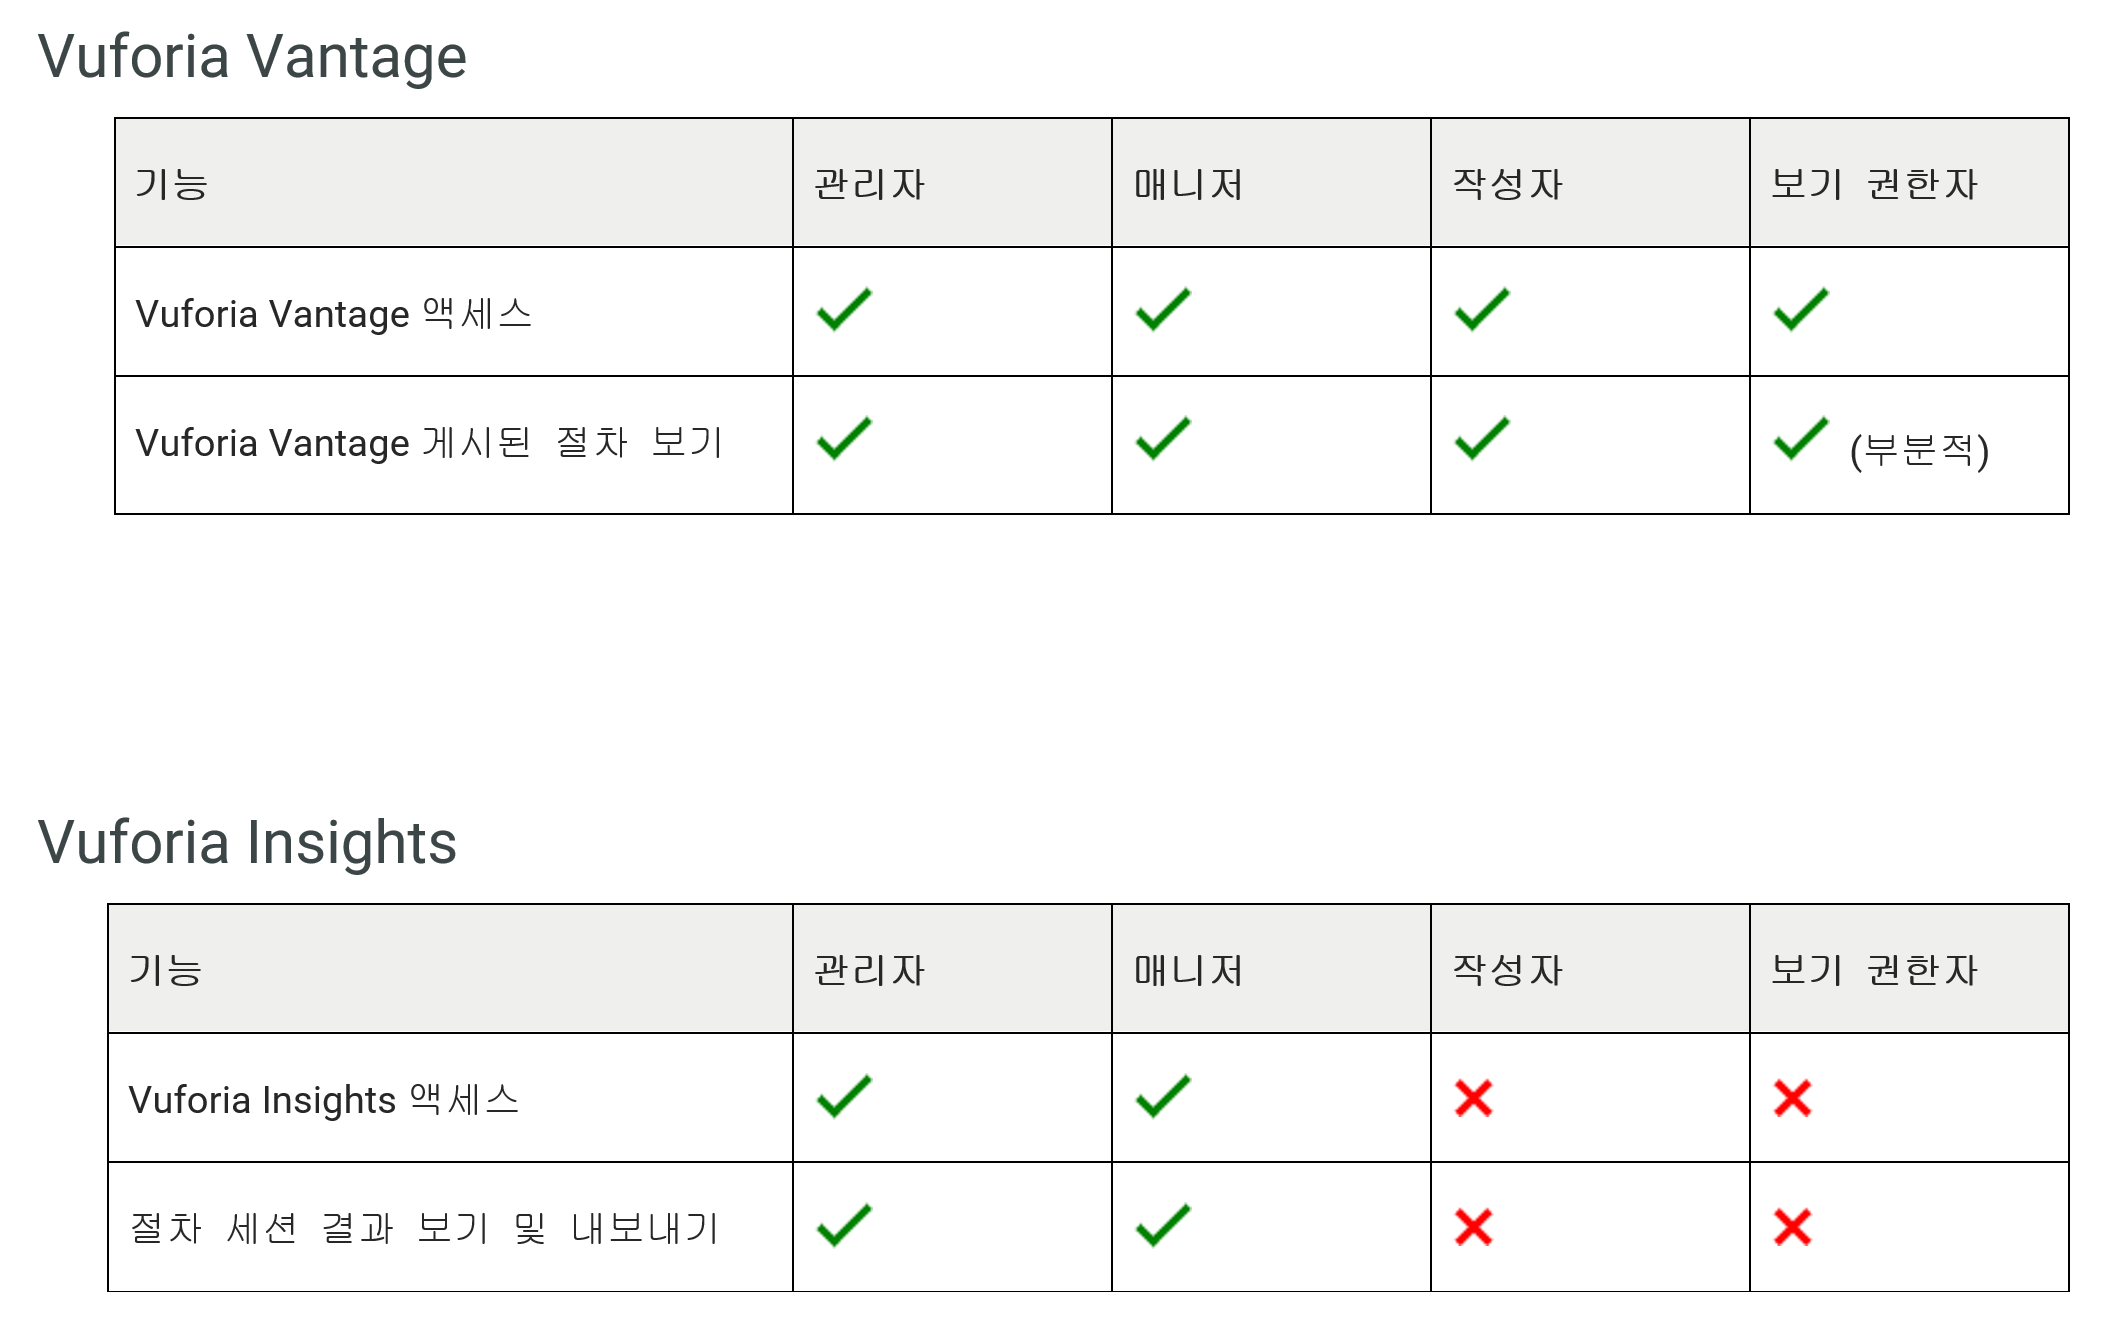Click the 매니저 checkmark for Vuforia Insights 액세스
Screen dimensions: 2103x1322
point(1163,1097)
